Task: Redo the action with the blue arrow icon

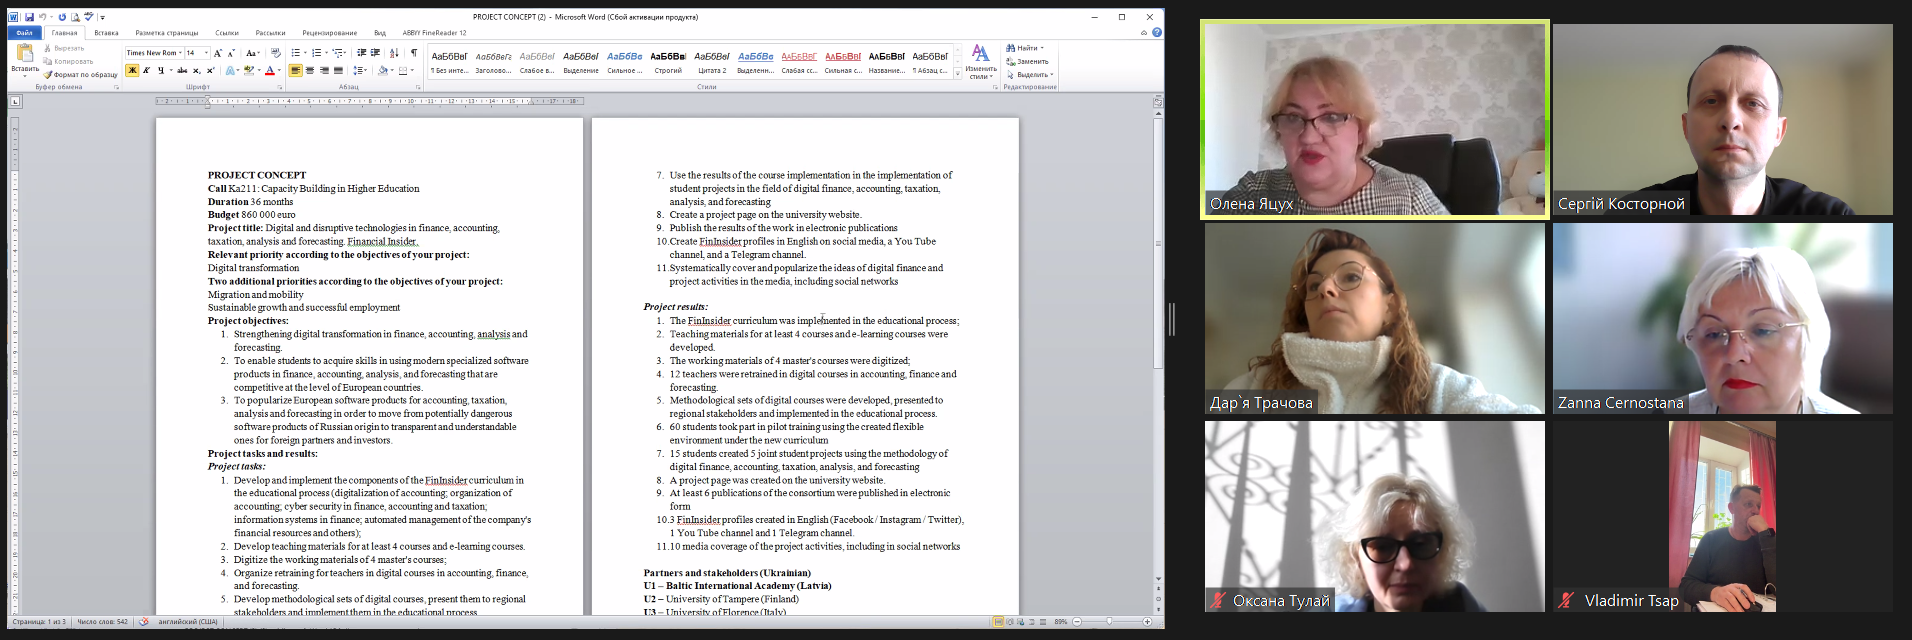Action: coord(62,17)
